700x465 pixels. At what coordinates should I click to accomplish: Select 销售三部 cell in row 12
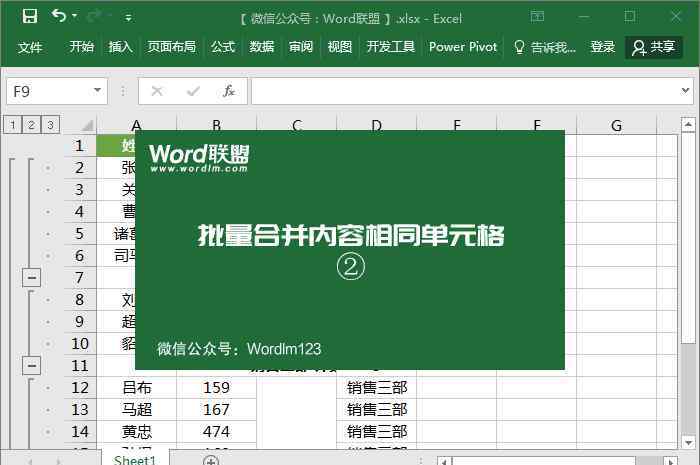click(377, 387)
